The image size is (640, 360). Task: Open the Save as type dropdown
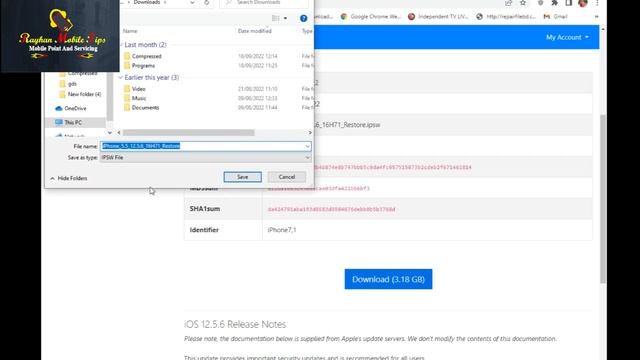(205, 158)
